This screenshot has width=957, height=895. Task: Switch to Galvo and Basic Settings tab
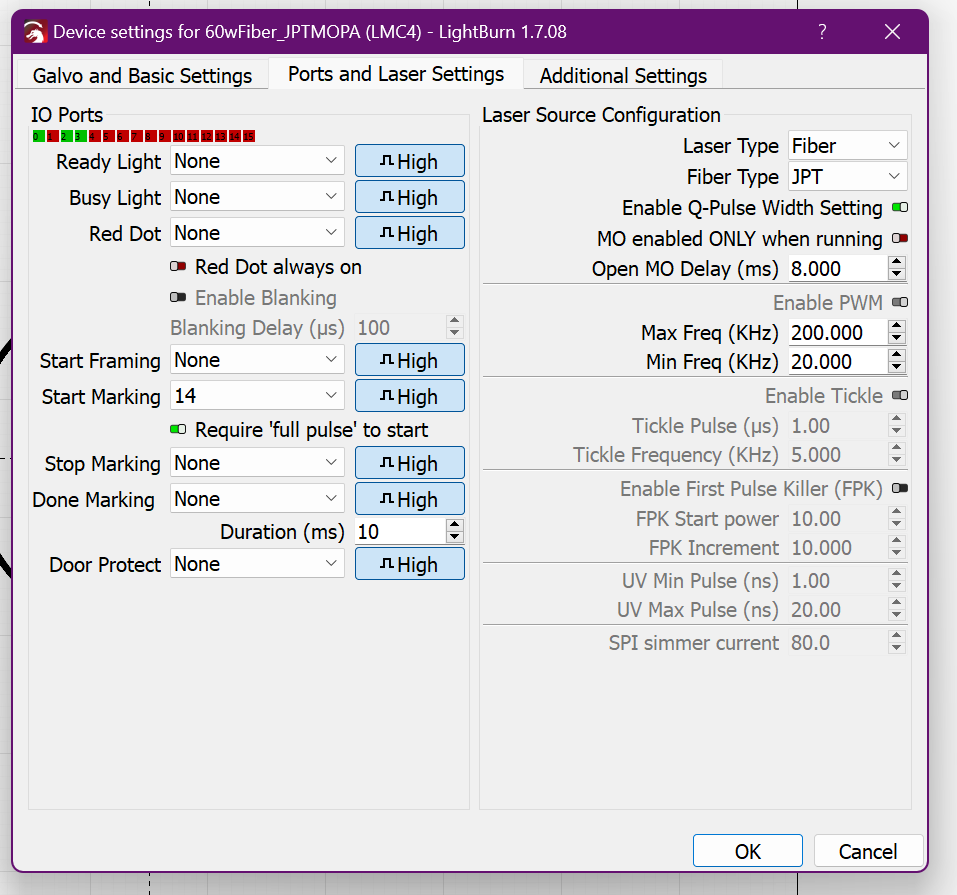[x=142, y=75]
